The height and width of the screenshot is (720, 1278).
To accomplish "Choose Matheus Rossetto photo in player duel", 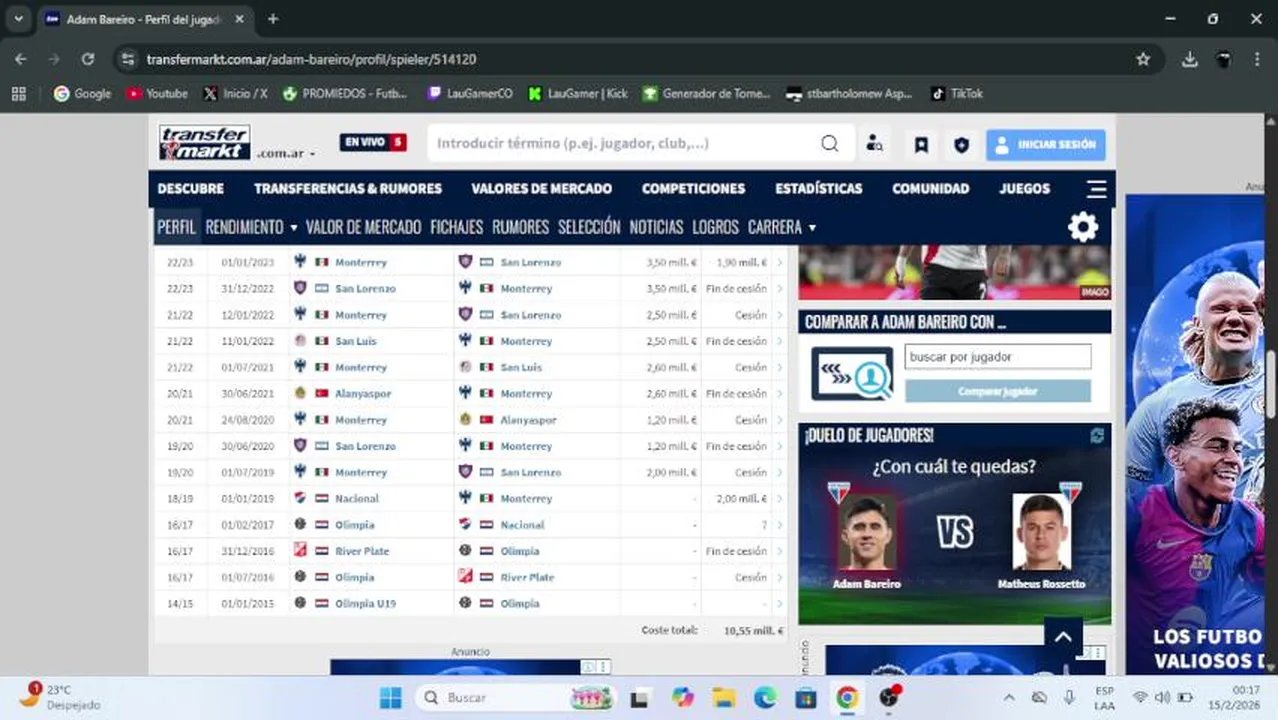I will (x=1041, y=532).
